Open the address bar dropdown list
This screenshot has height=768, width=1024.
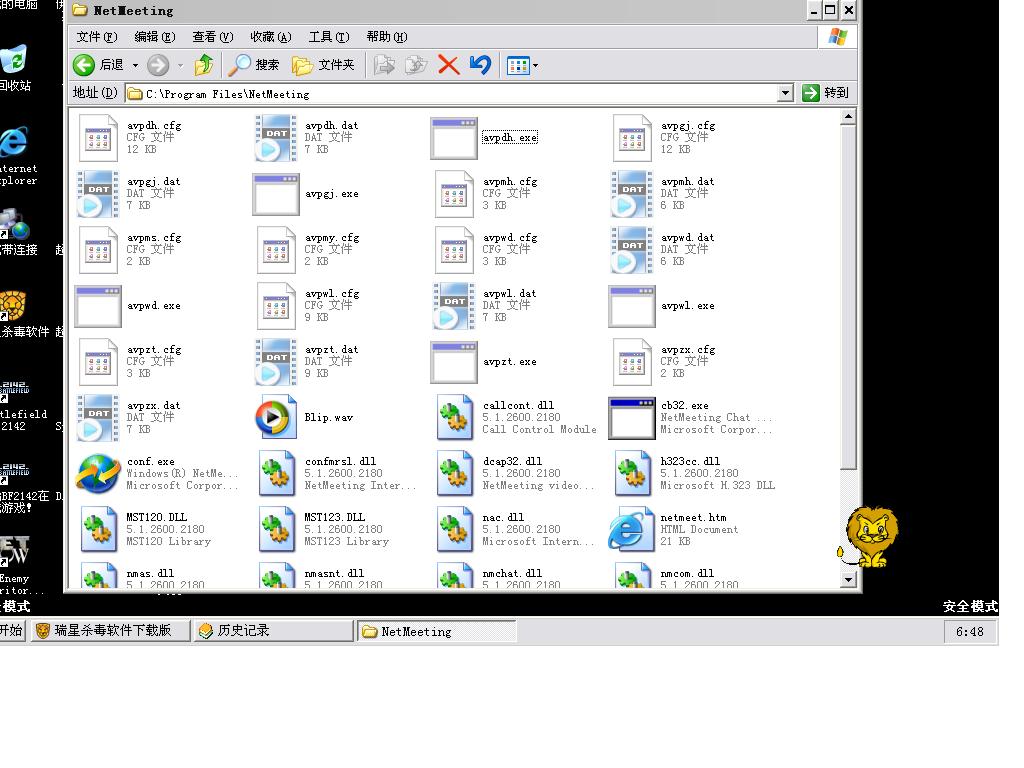[786, 93]
